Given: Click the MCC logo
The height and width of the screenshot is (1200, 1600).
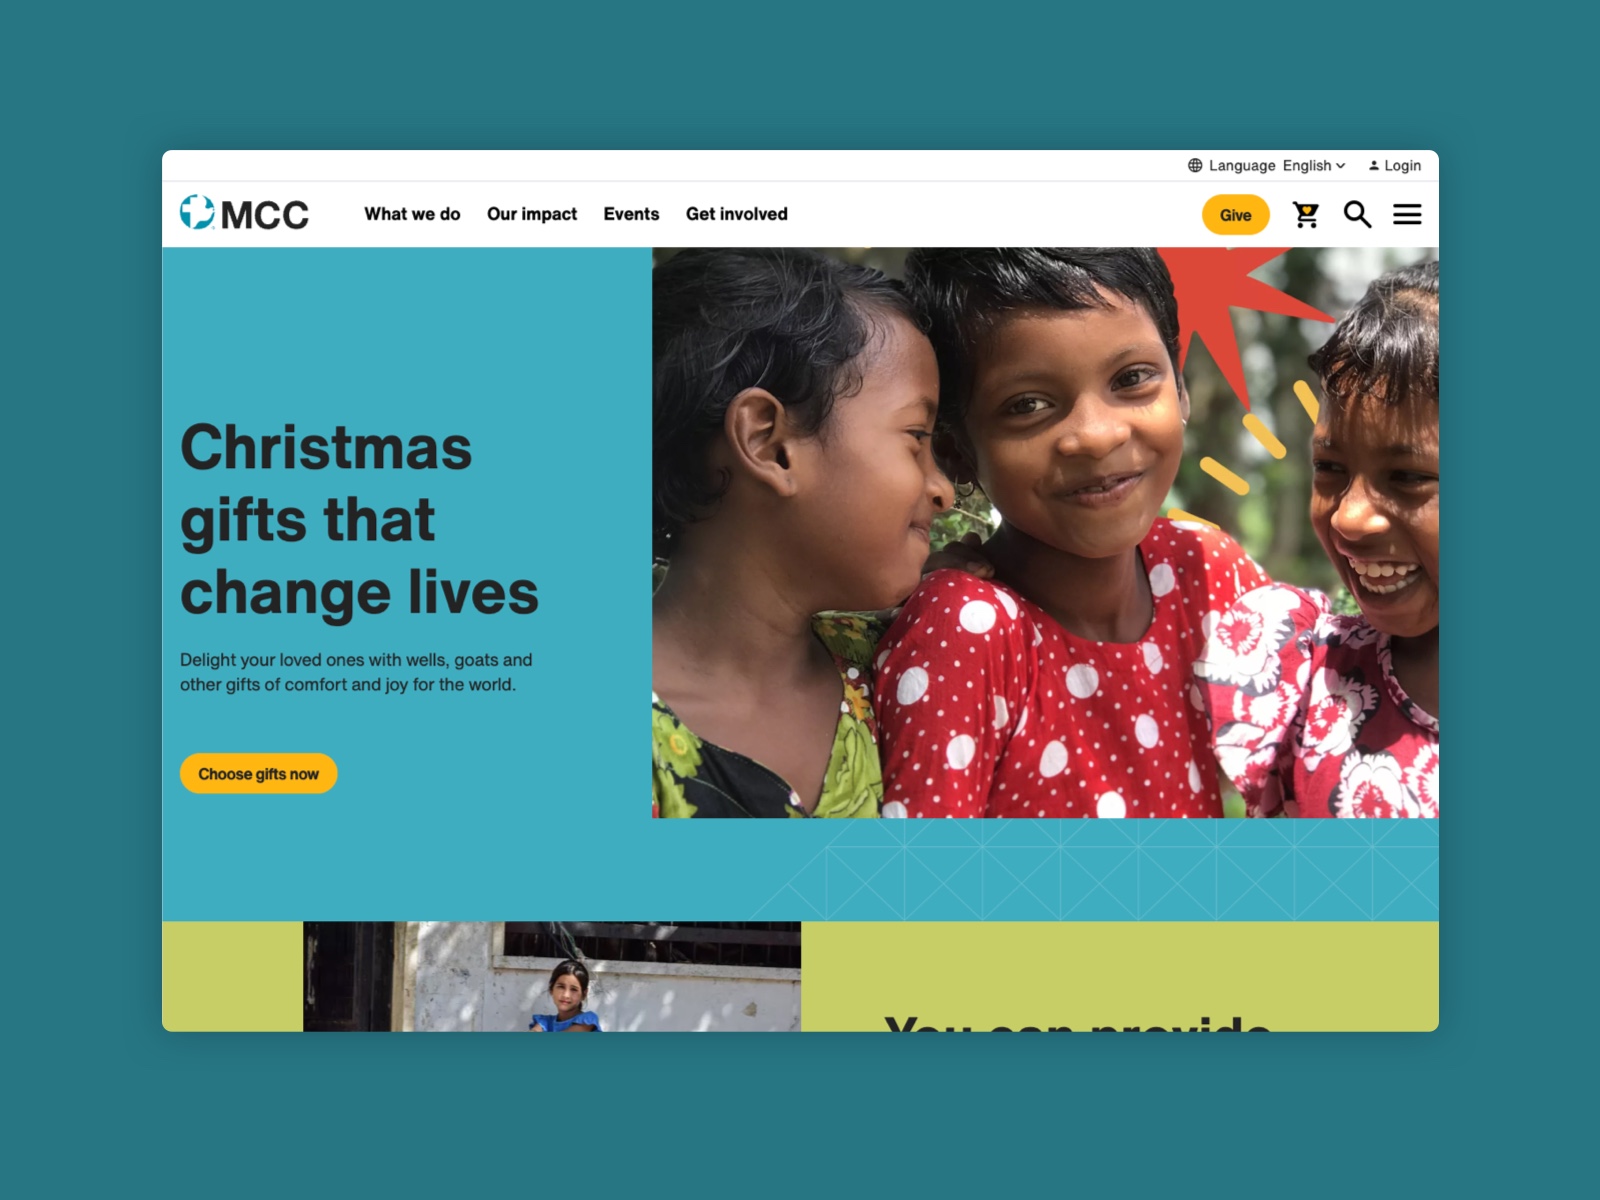Looking at the screenshot, I should coord(245,213).
